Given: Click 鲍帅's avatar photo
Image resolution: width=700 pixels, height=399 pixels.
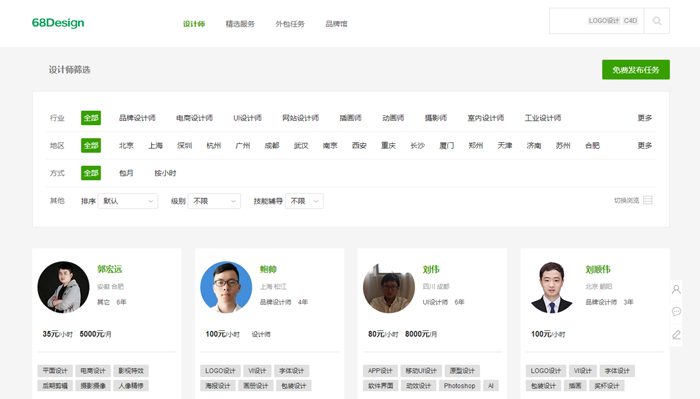Looking at the screenshot, I should (x=226, y=287).
